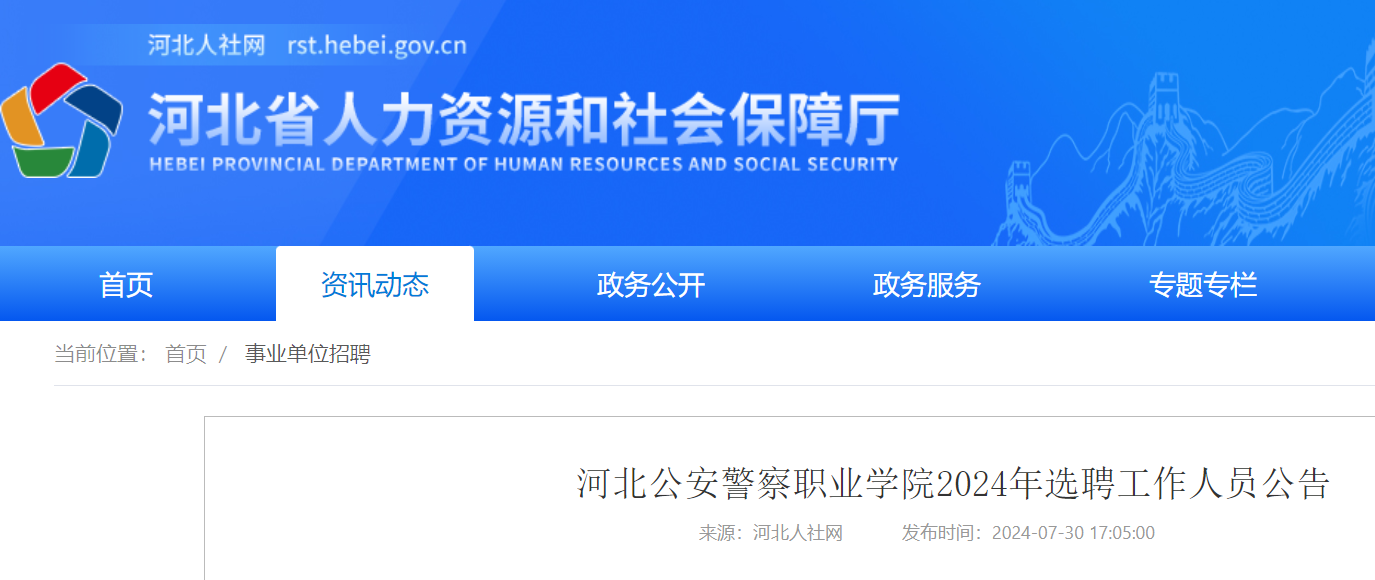Click the 发布时间 2024-07-30 timestamp

pyautogui.click(x=1028, y=533)
